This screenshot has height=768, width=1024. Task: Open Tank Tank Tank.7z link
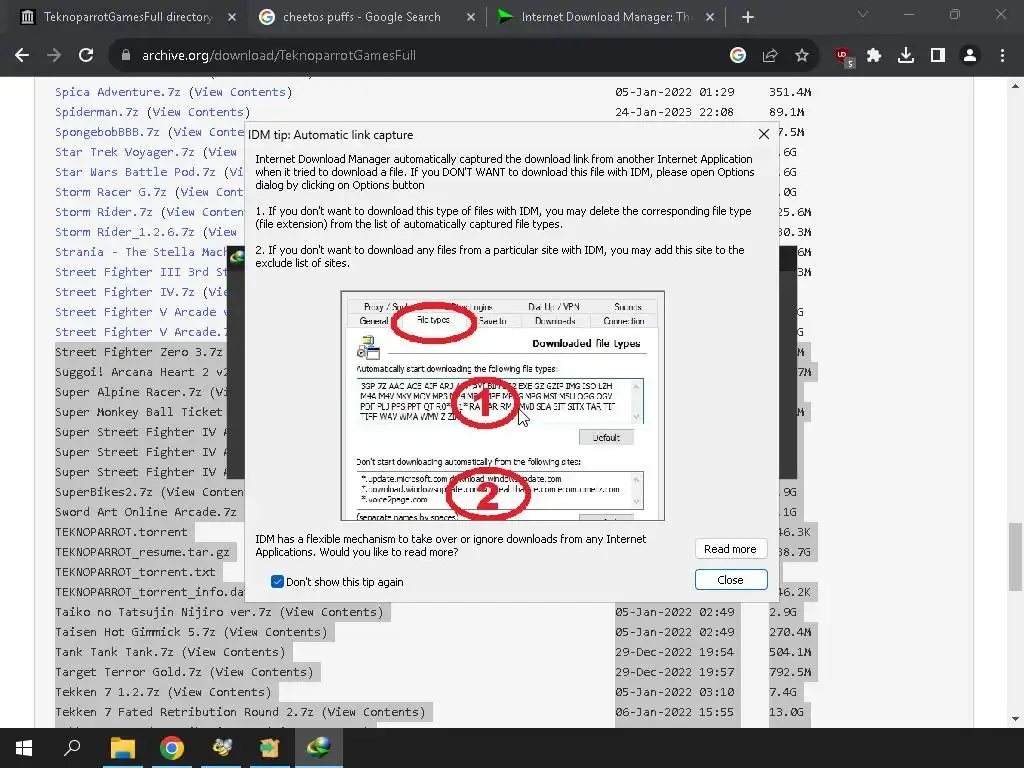tap(114, 652)
